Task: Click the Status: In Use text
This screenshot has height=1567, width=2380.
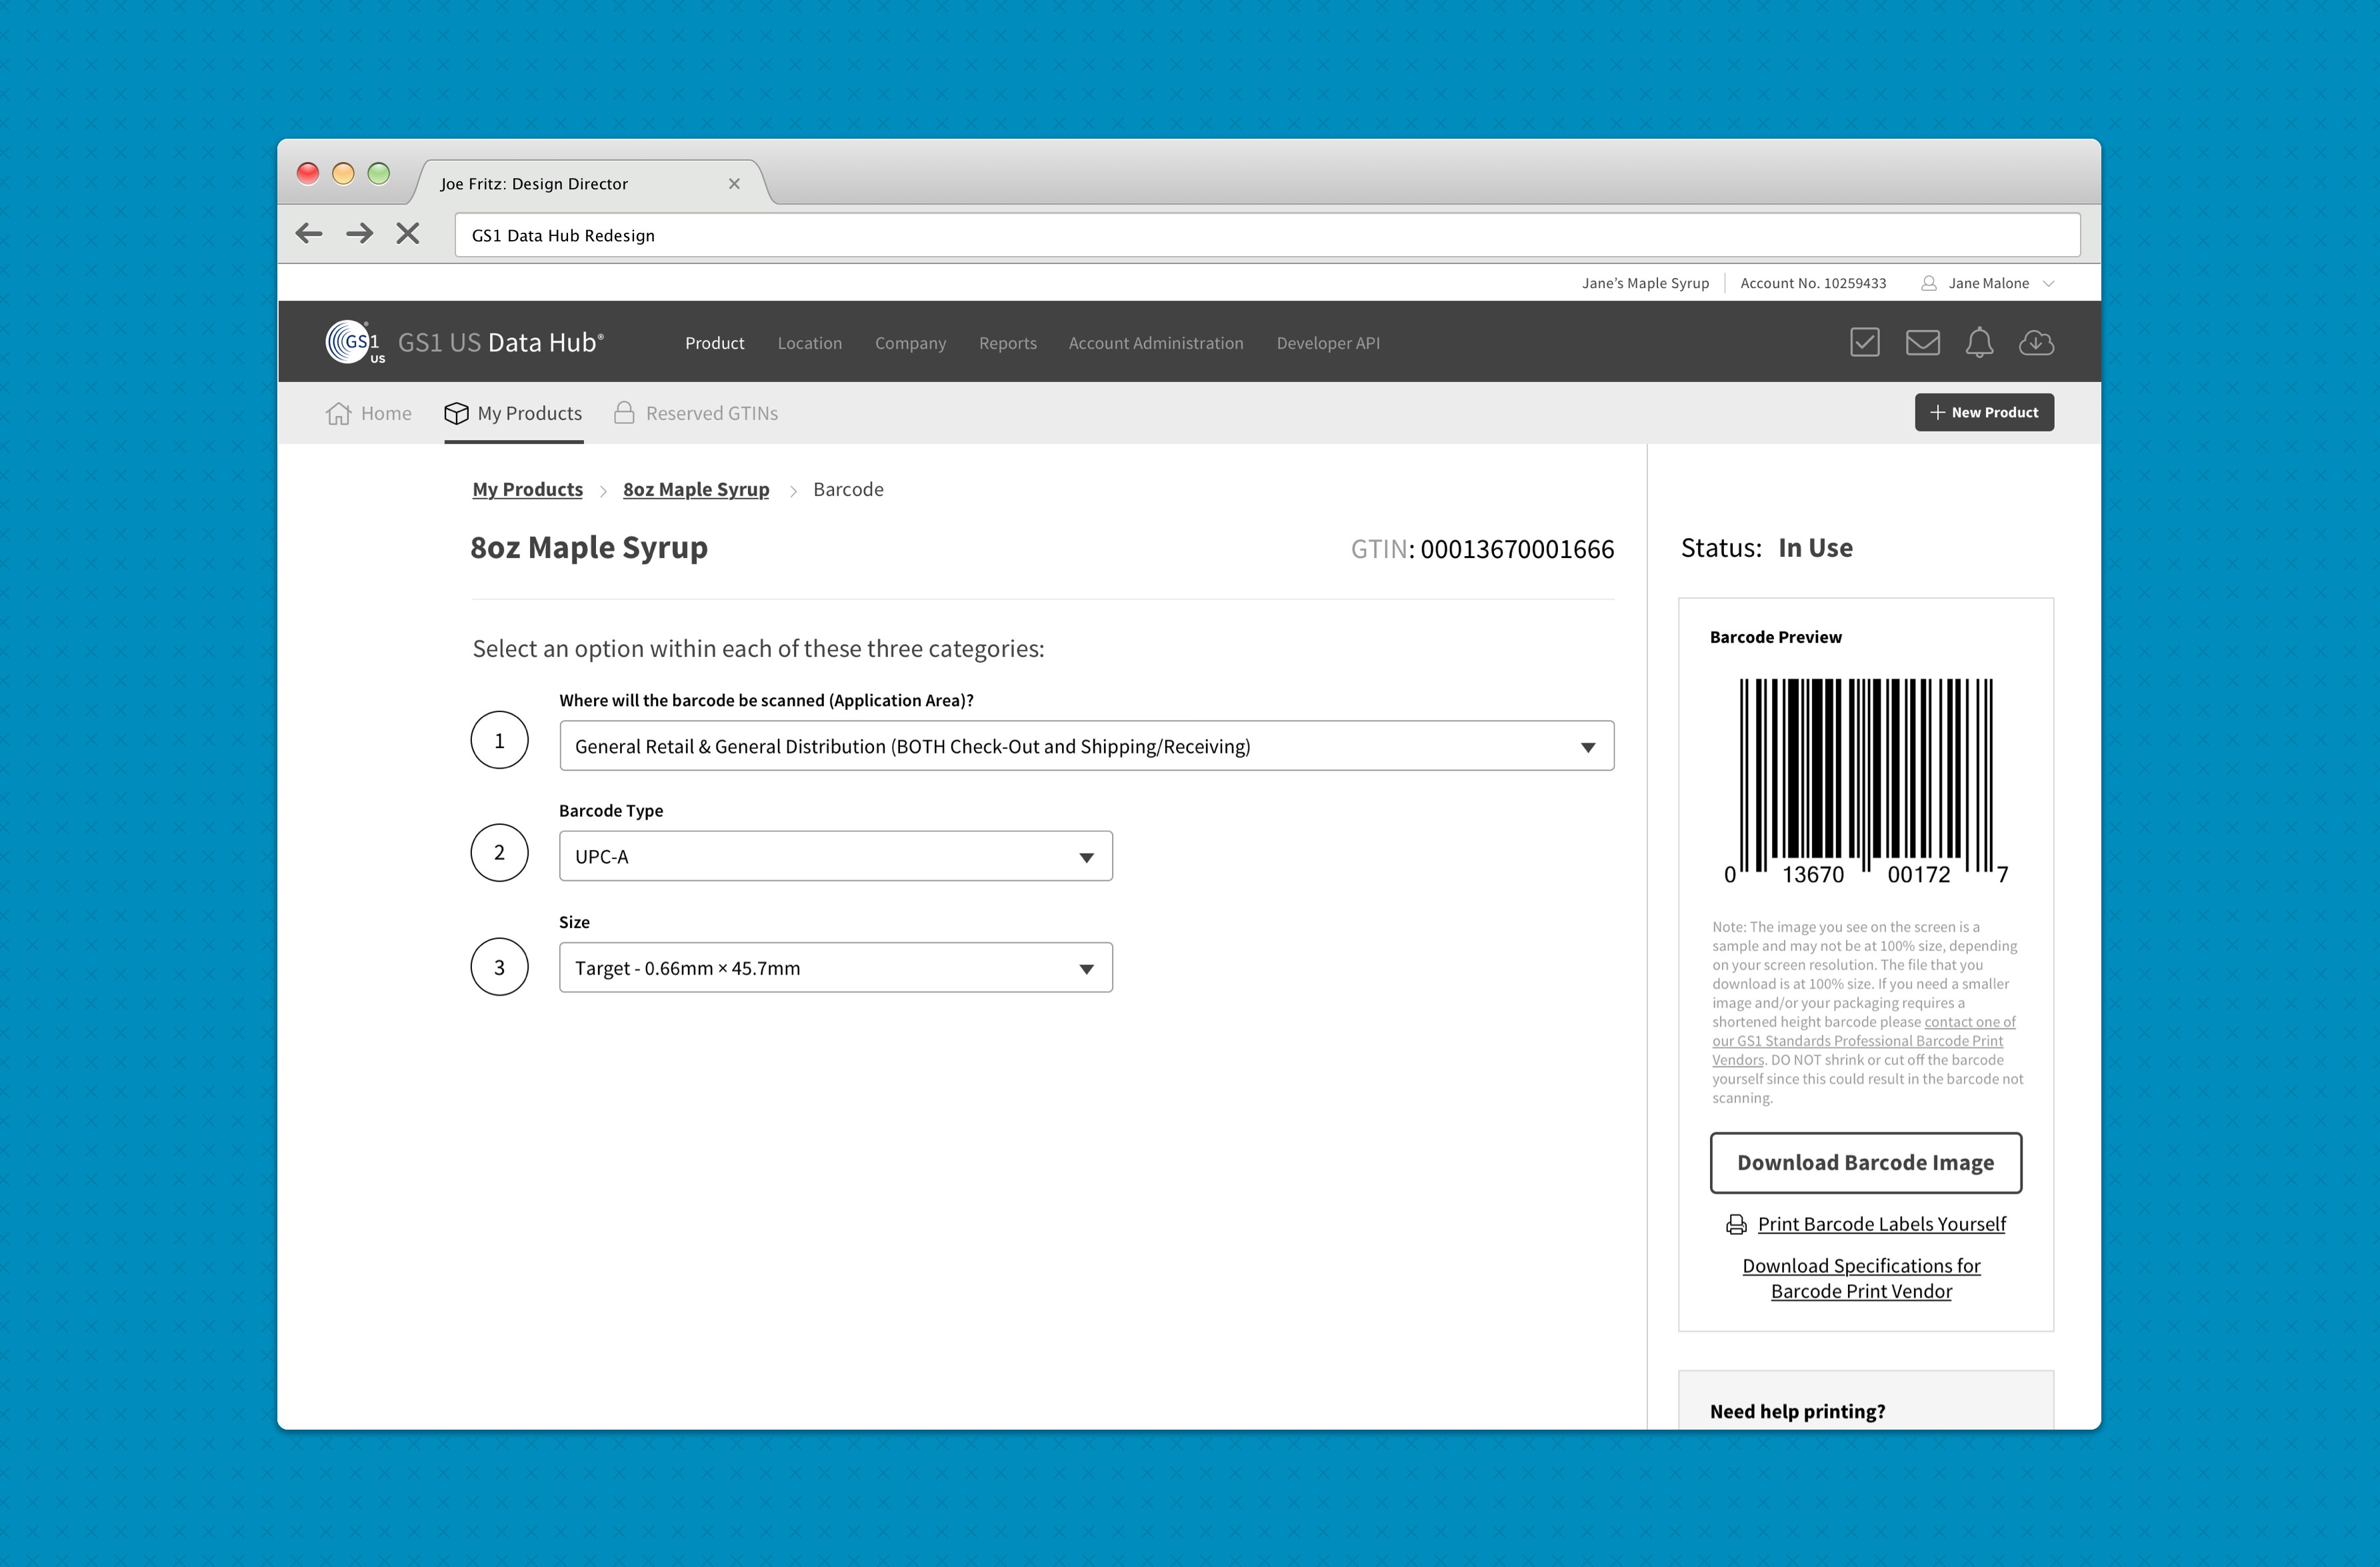Action: point(1766,548)
